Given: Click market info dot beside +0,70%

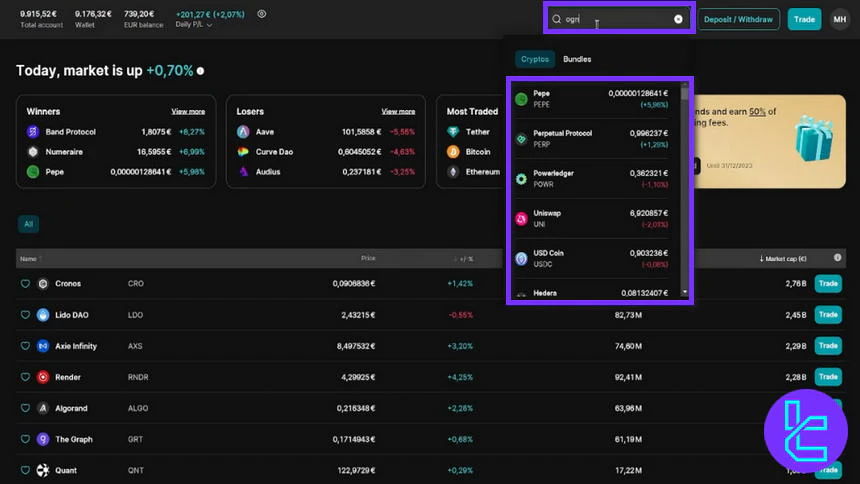Looking at the screenshot, I should pos(201,71).
